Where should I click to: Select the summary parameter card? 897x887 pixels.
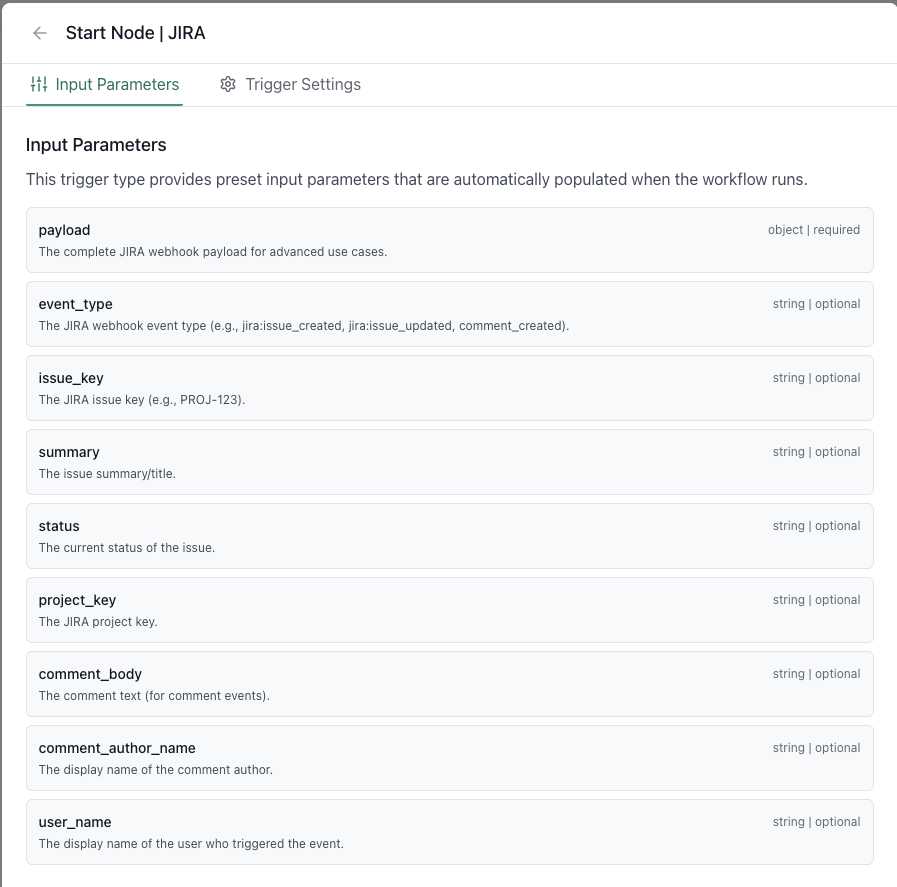coord(448,462)
